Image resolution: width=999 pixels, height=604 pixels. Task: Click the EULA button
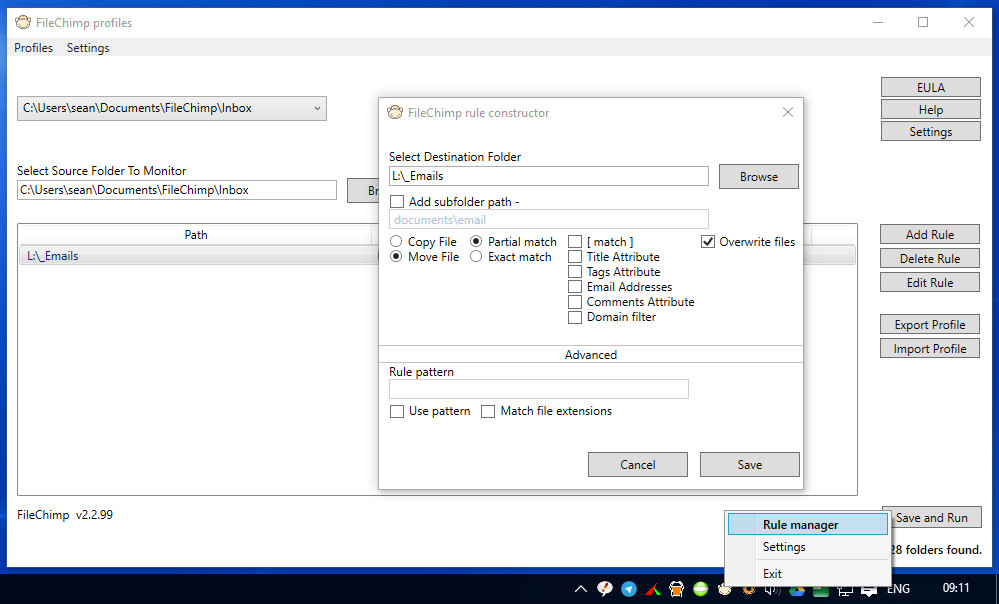(x=931, y=87)
